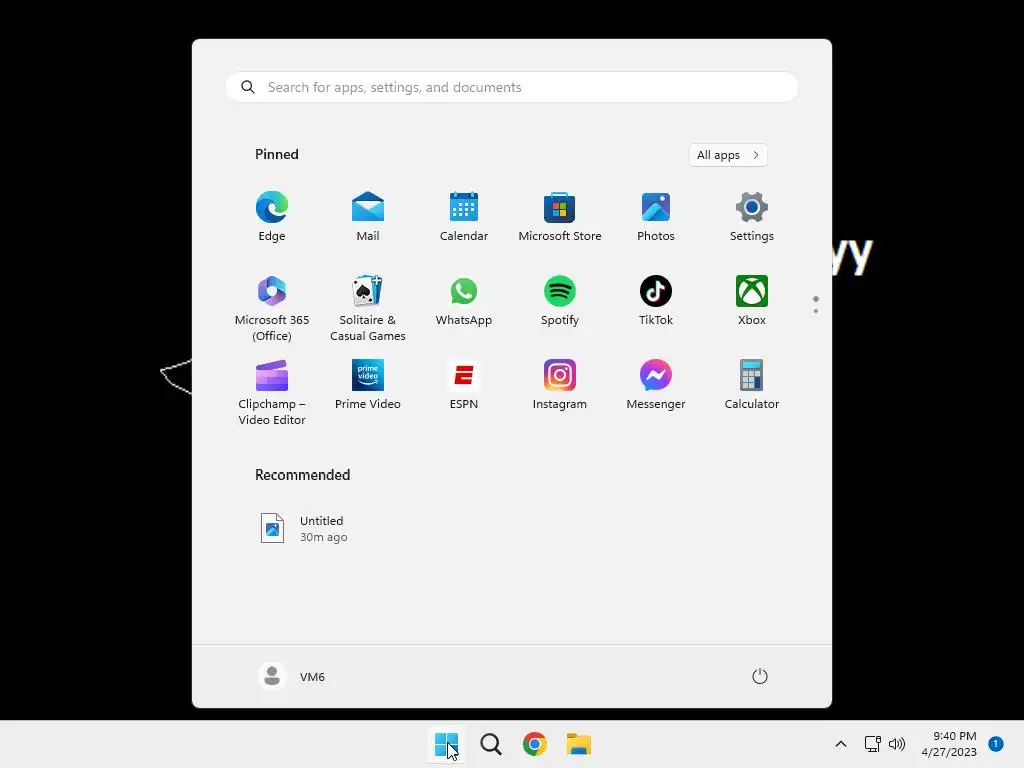Open the recommended Untitled file

[x=304, y=528]
